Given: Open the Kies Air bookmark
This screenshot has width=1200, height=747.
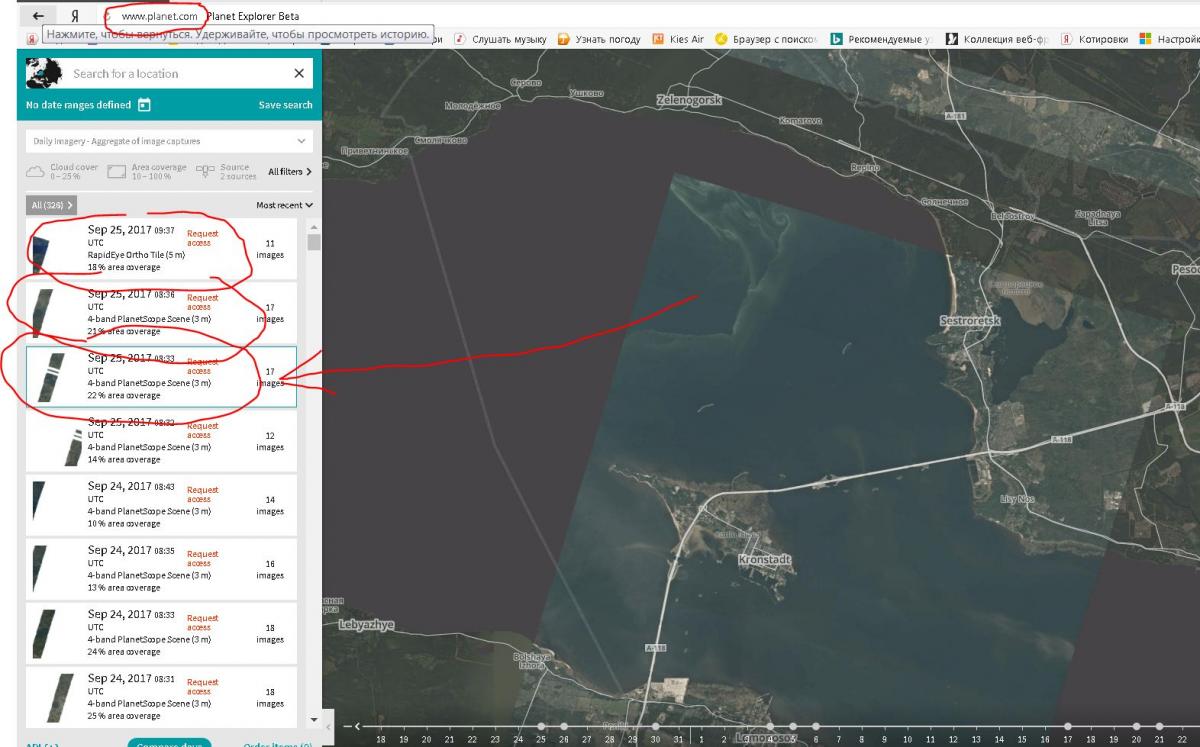Looking at the screenshot, I should 678,39.
